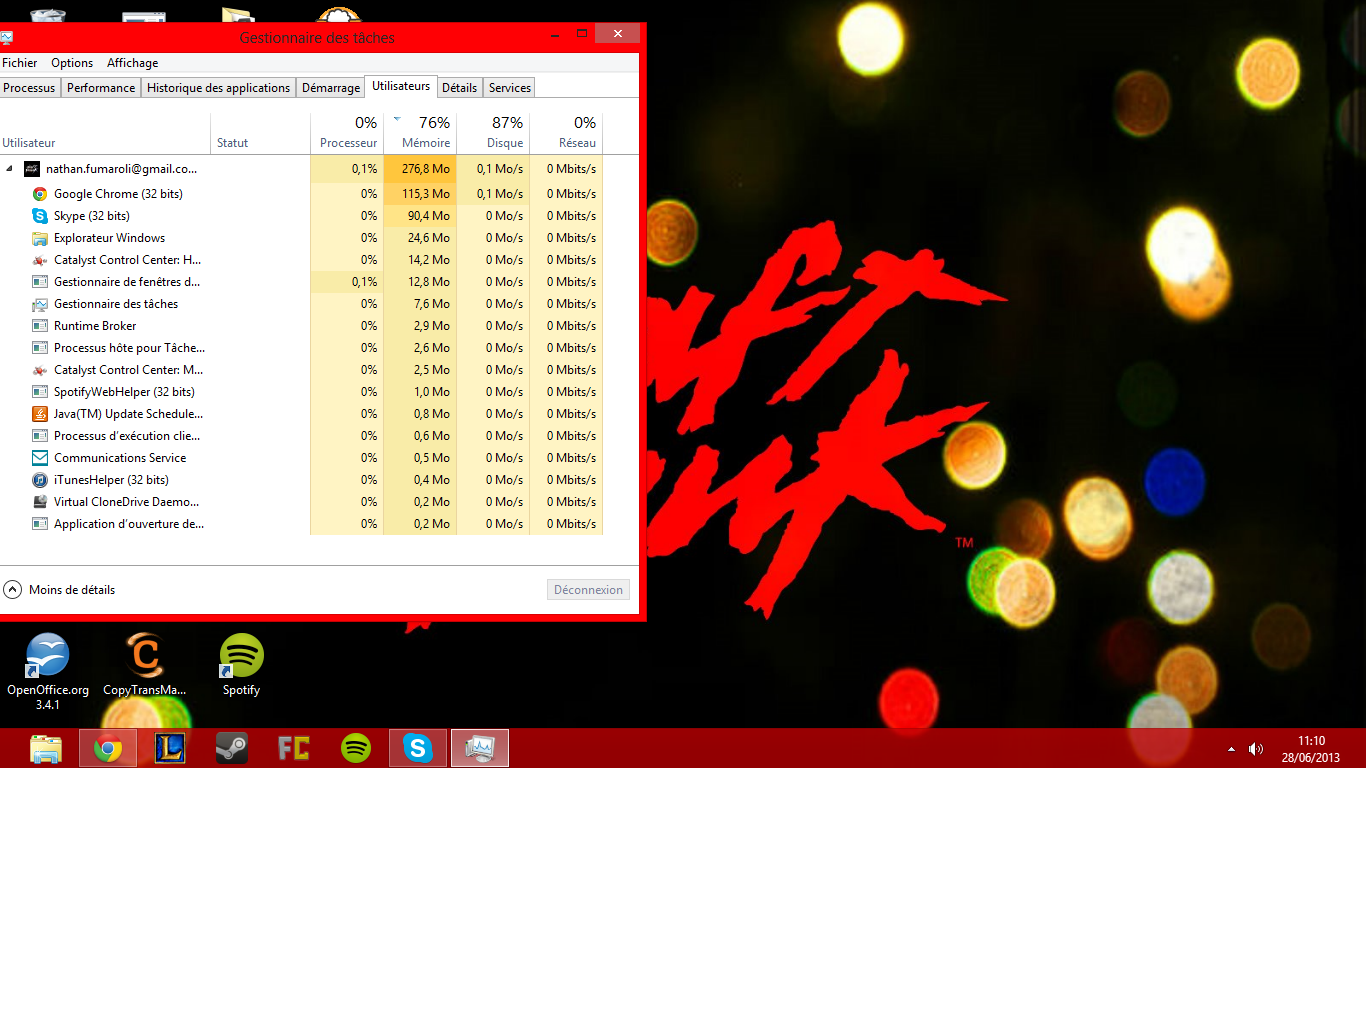Click the SpotifyWebHelper process icon
Viewport: 1366px width, 1020px height.
[40, 392]
